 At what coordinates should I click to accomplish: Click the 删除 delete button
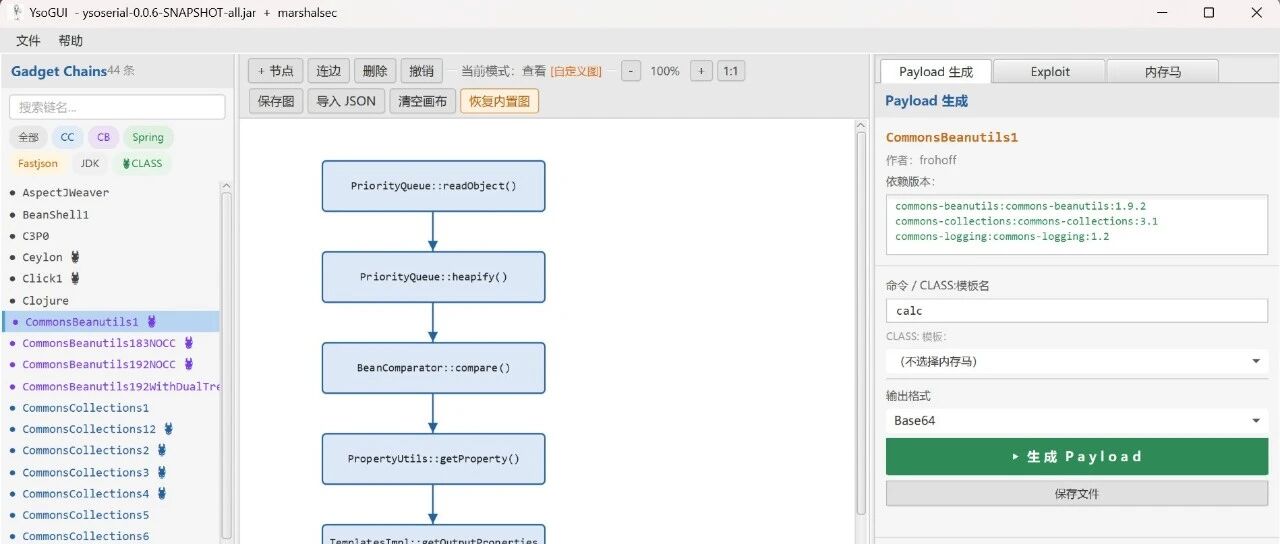375,71
